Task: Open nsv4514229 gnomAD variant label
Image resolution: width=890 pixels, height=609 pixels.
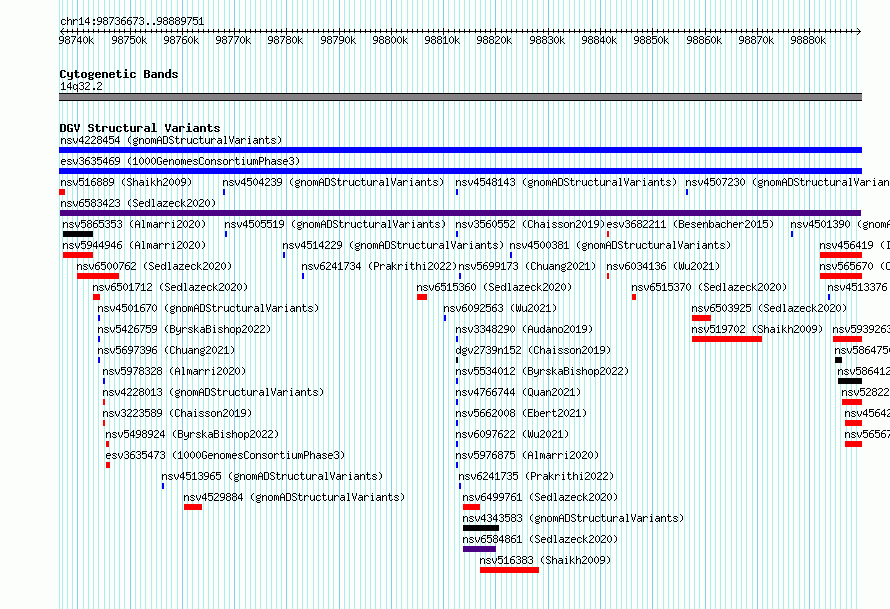Action: coord(393,245)
